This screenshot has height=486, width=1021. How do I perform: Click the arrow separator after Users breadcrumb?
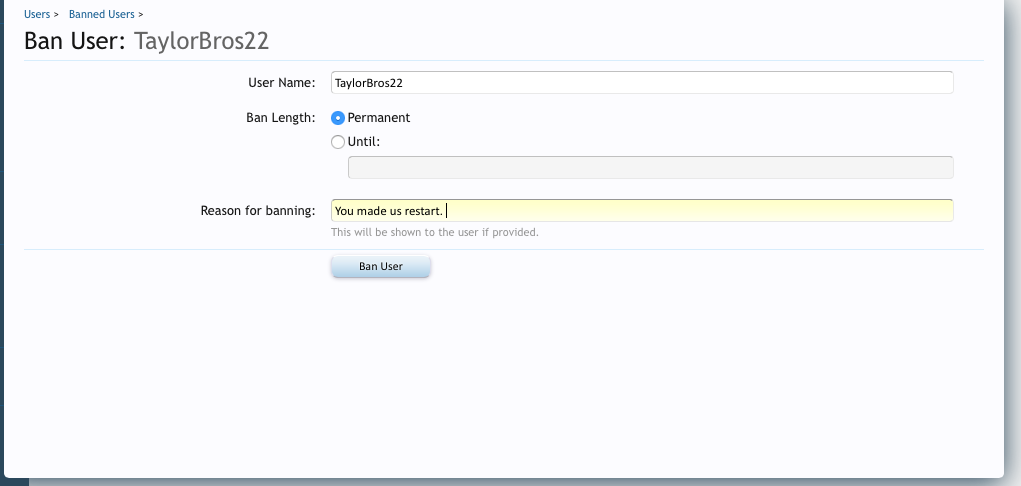[x=56, y=14]
